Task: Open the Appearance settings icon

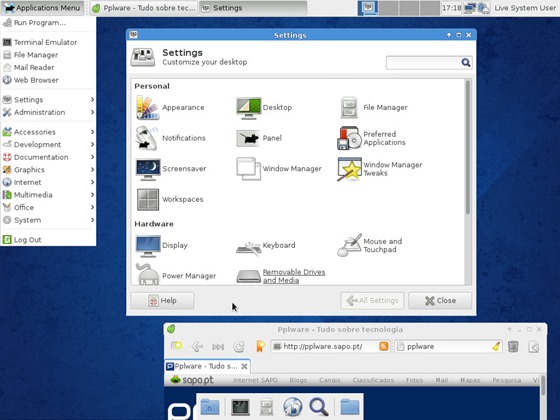Action: (x=148, y=108)
